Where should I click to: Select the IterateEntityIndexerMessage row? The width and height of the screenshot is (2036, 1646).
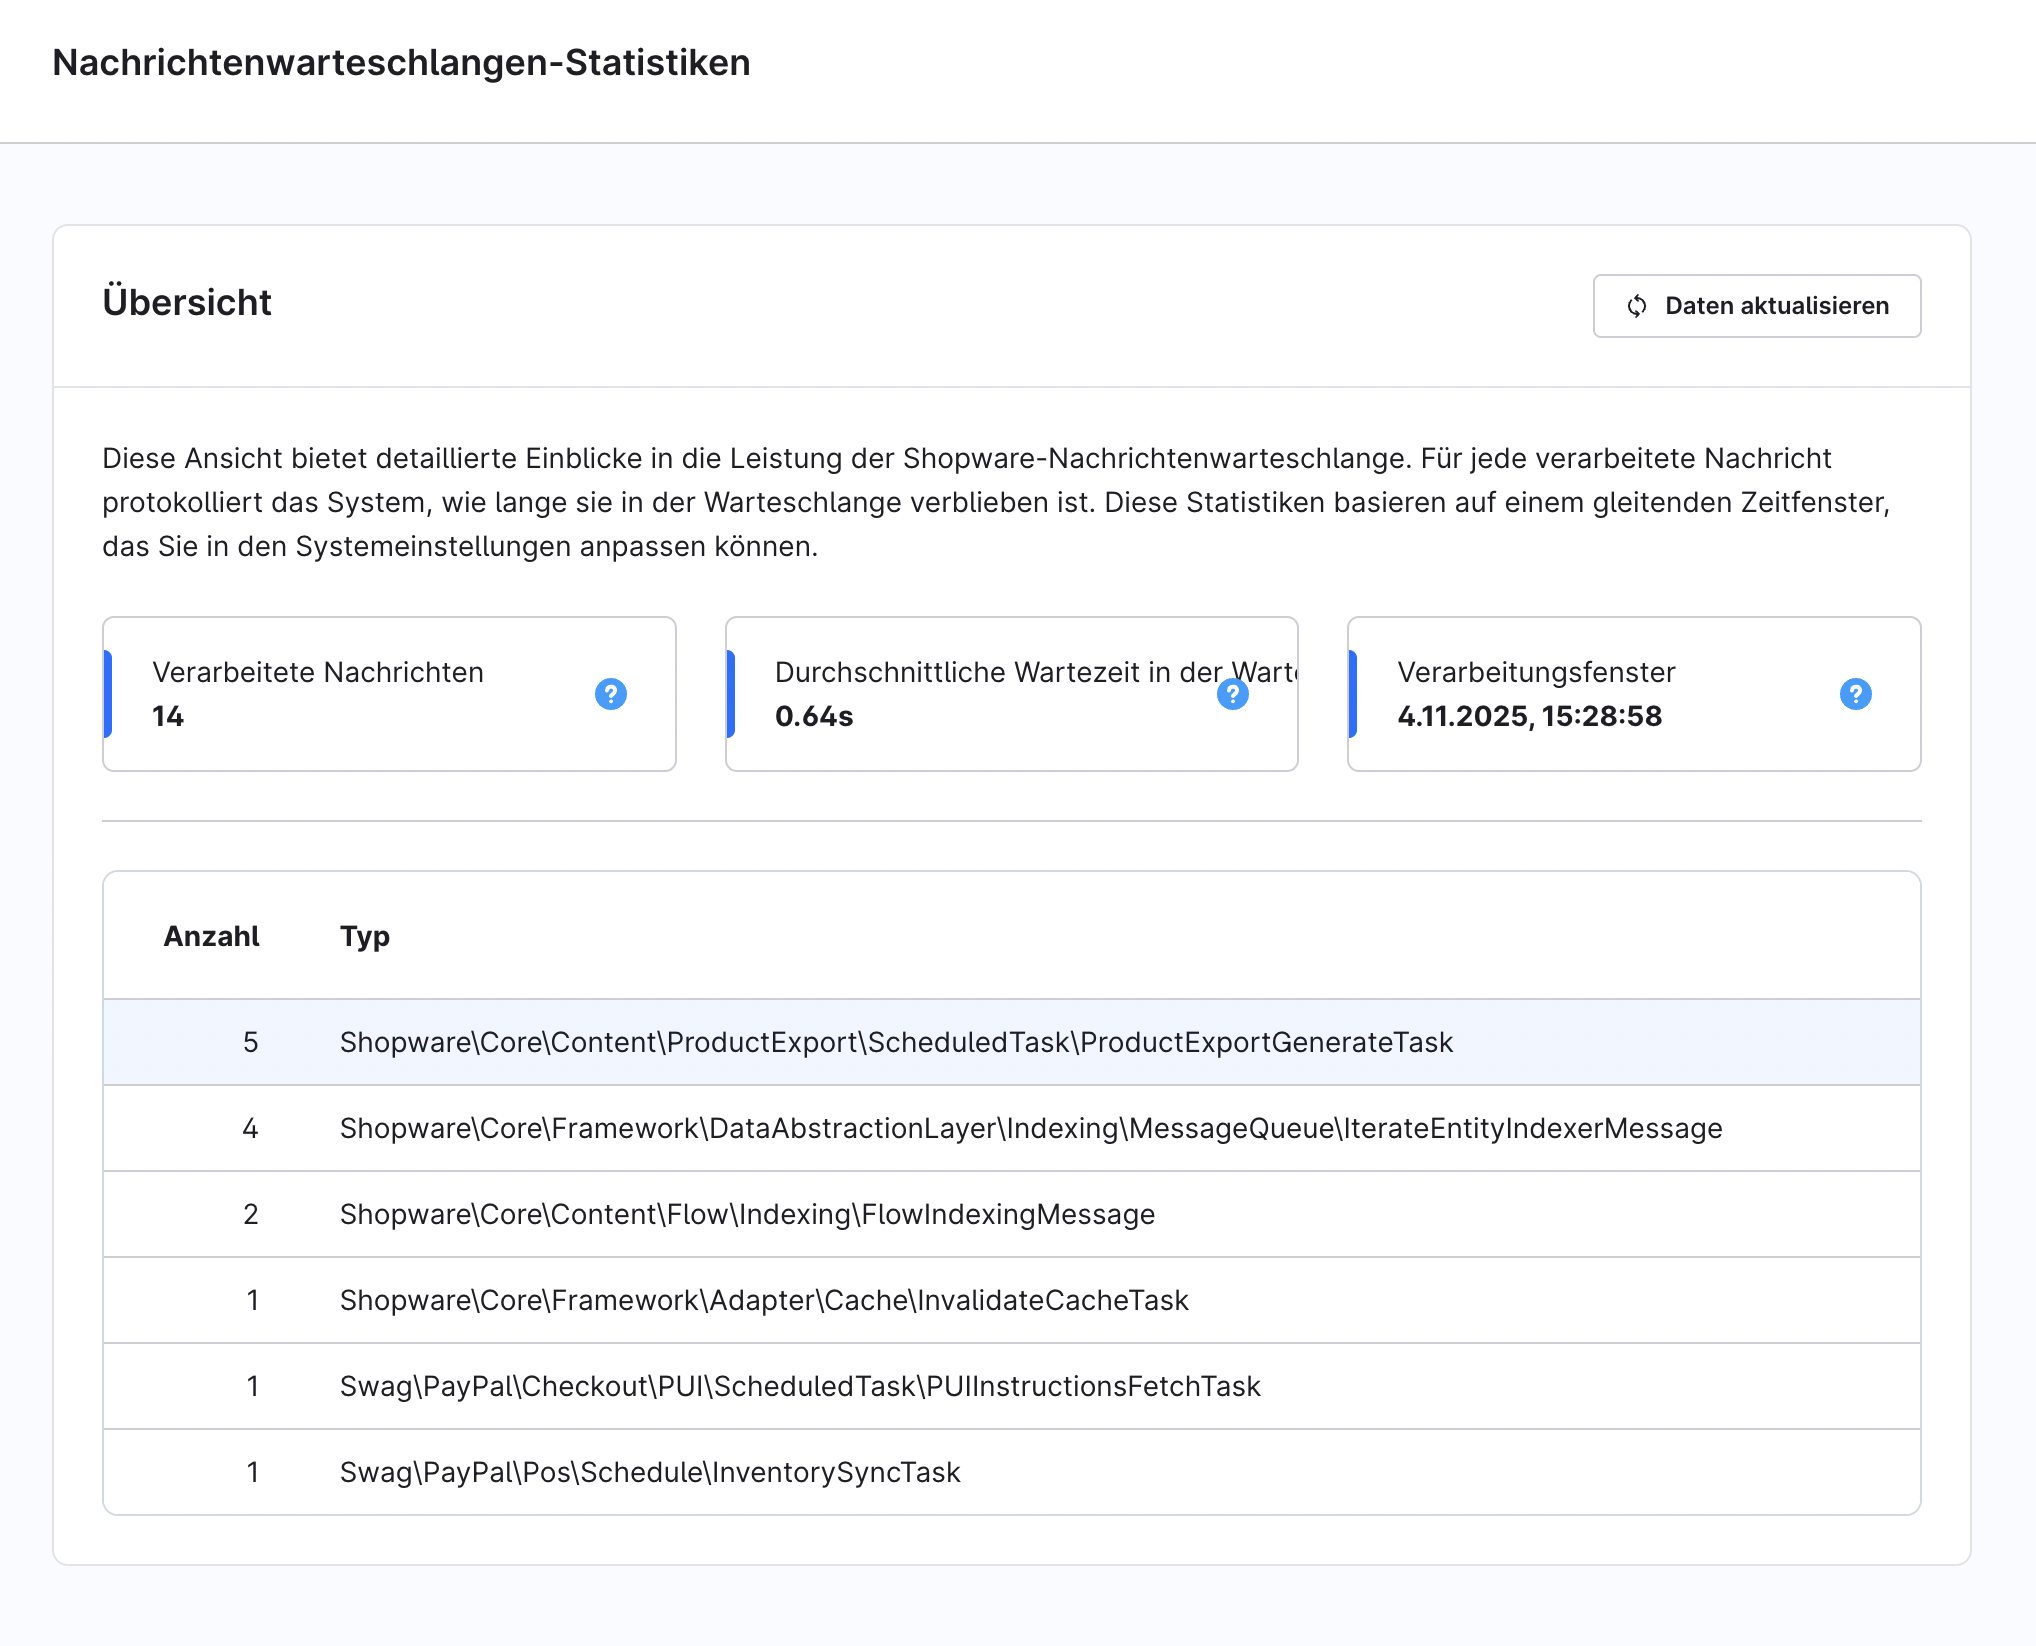tap(1030, 1128)
